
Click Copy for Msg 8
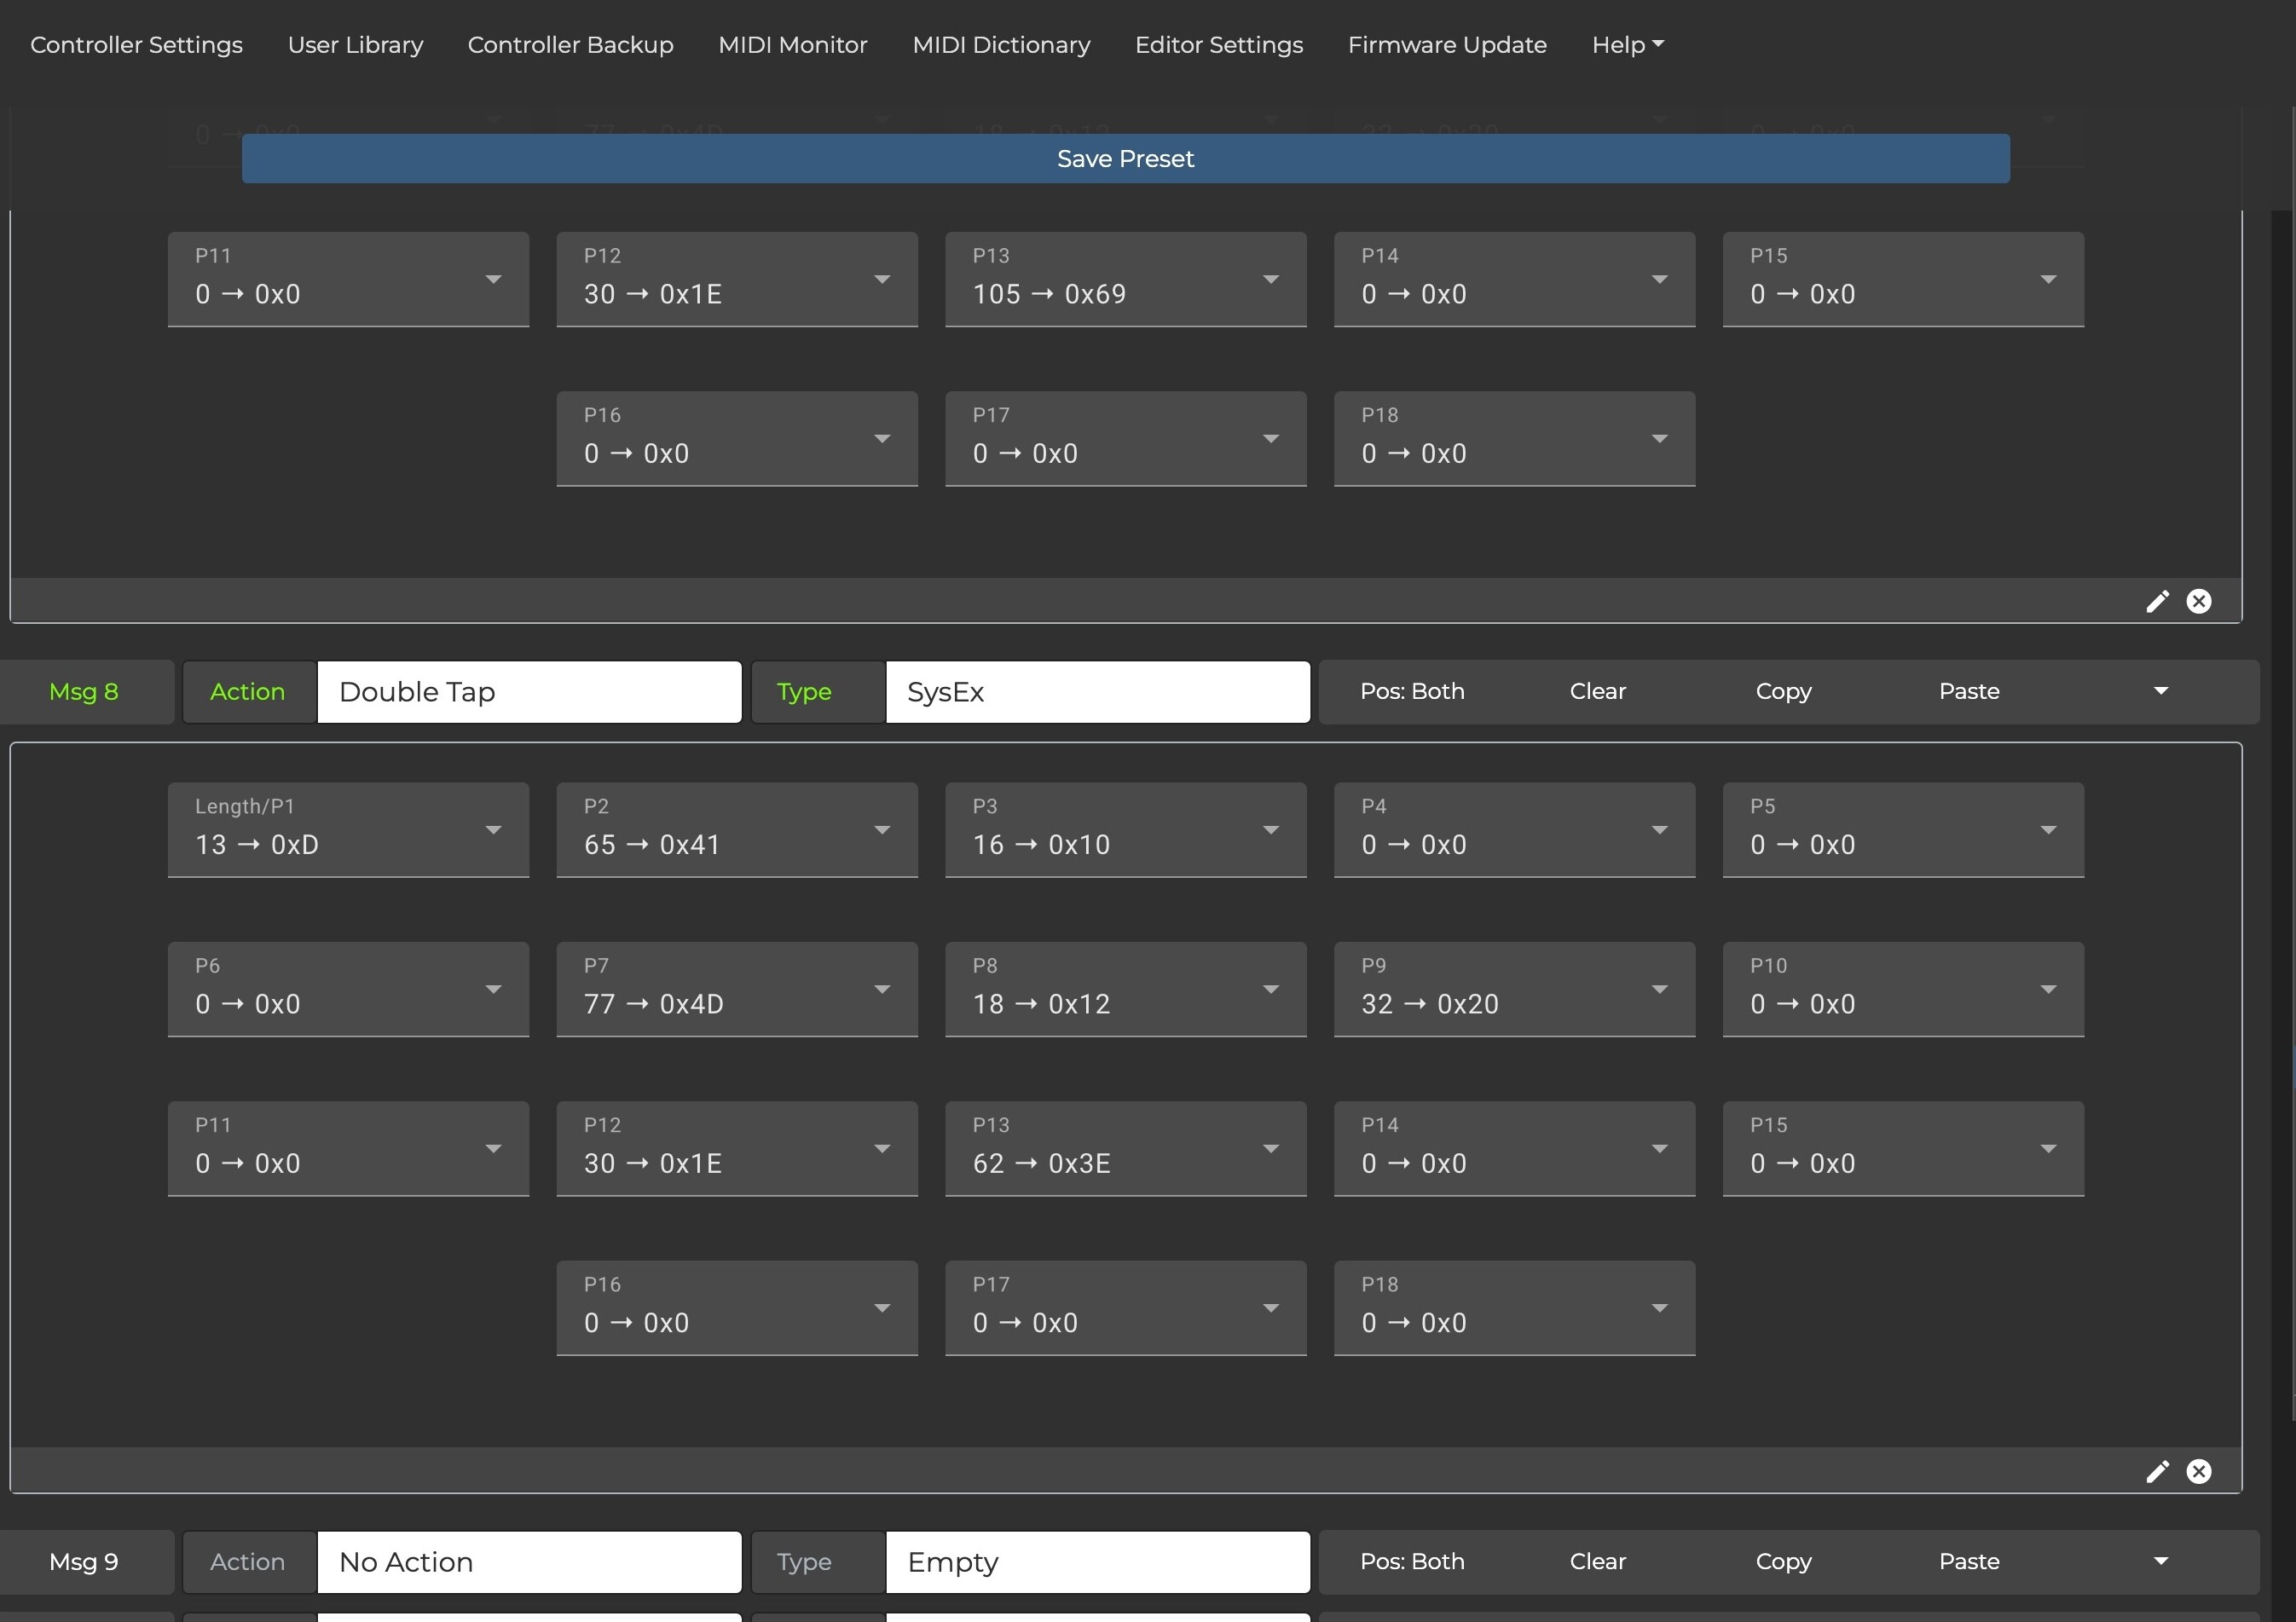(1783, 691)
